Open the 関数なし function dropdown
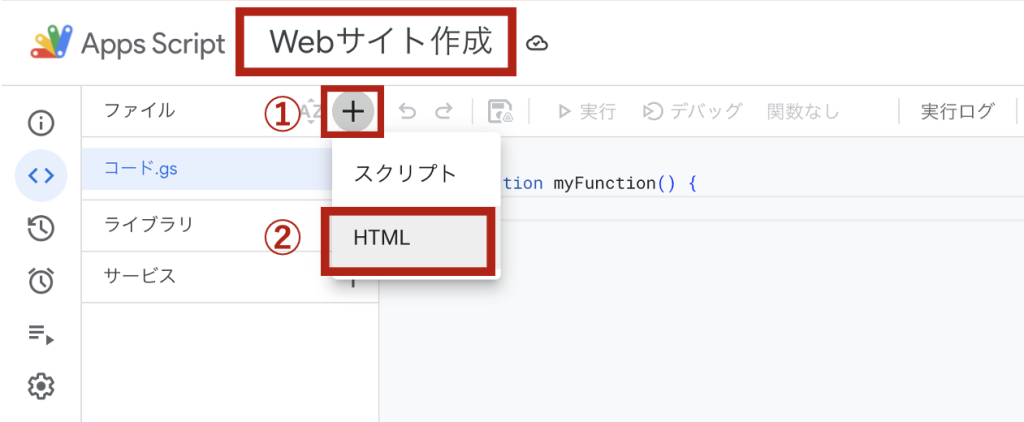This screenshot has width=1024, height=422. tap(803, 112)
